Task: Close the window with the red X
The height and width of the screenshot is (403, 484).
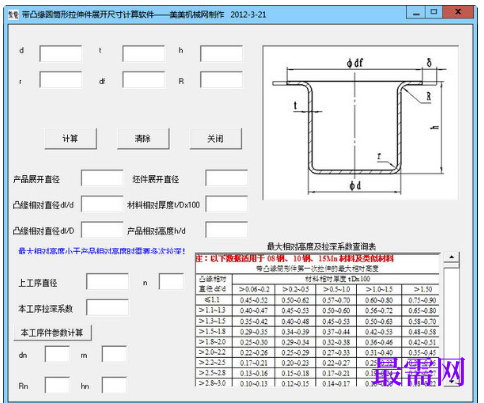Action: (458, 12)
